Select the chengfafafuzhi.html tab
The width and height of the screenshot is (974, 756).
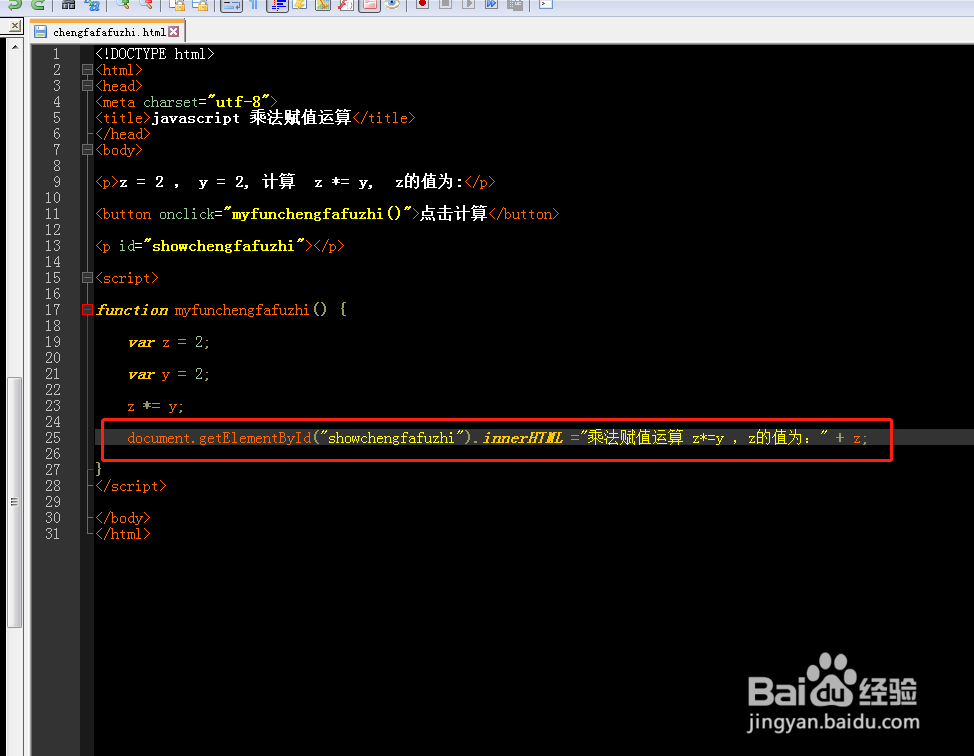pyautogui.click(x=109, y=32)
